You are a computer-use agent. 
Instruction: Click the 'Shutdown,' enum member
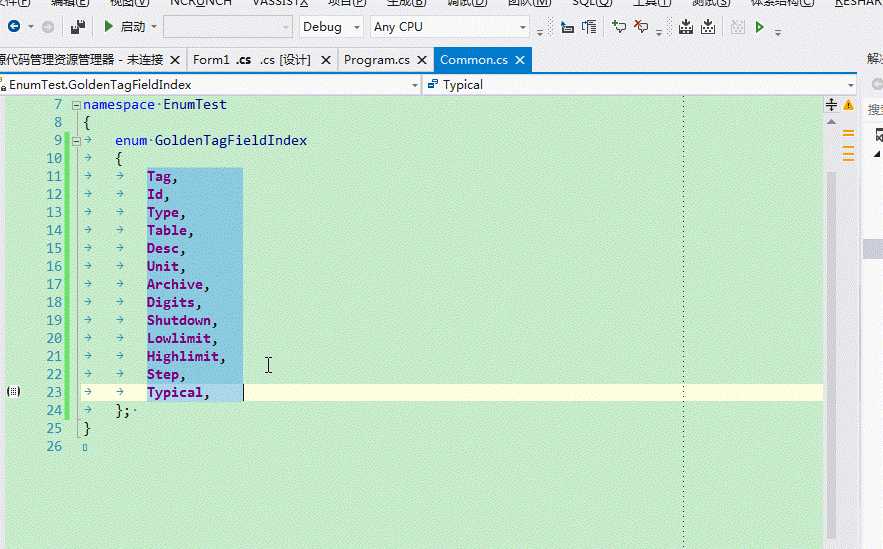(x=182, y=321)
